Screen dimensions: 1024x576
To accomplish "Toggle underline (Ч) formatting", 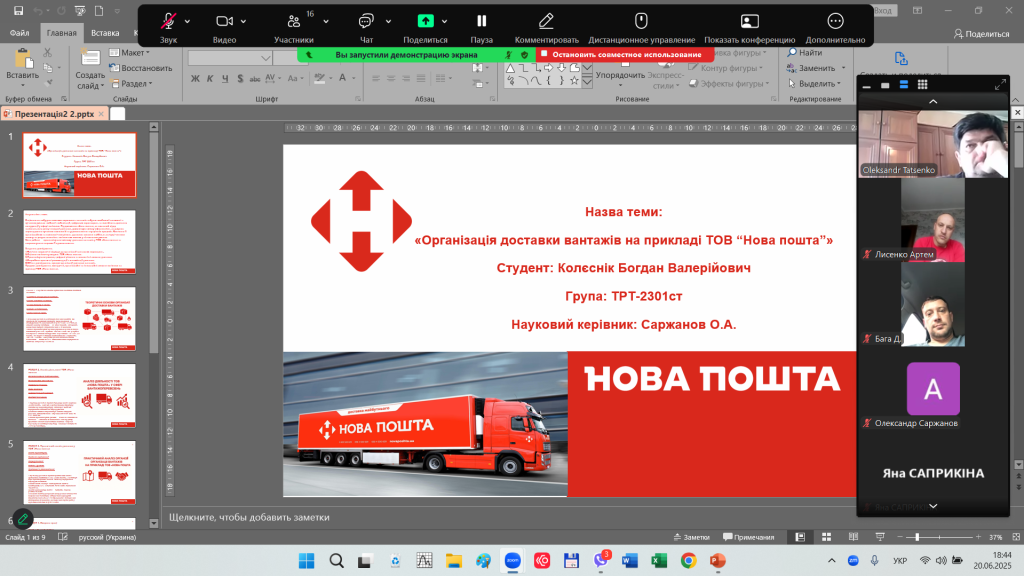I will 225,78.
